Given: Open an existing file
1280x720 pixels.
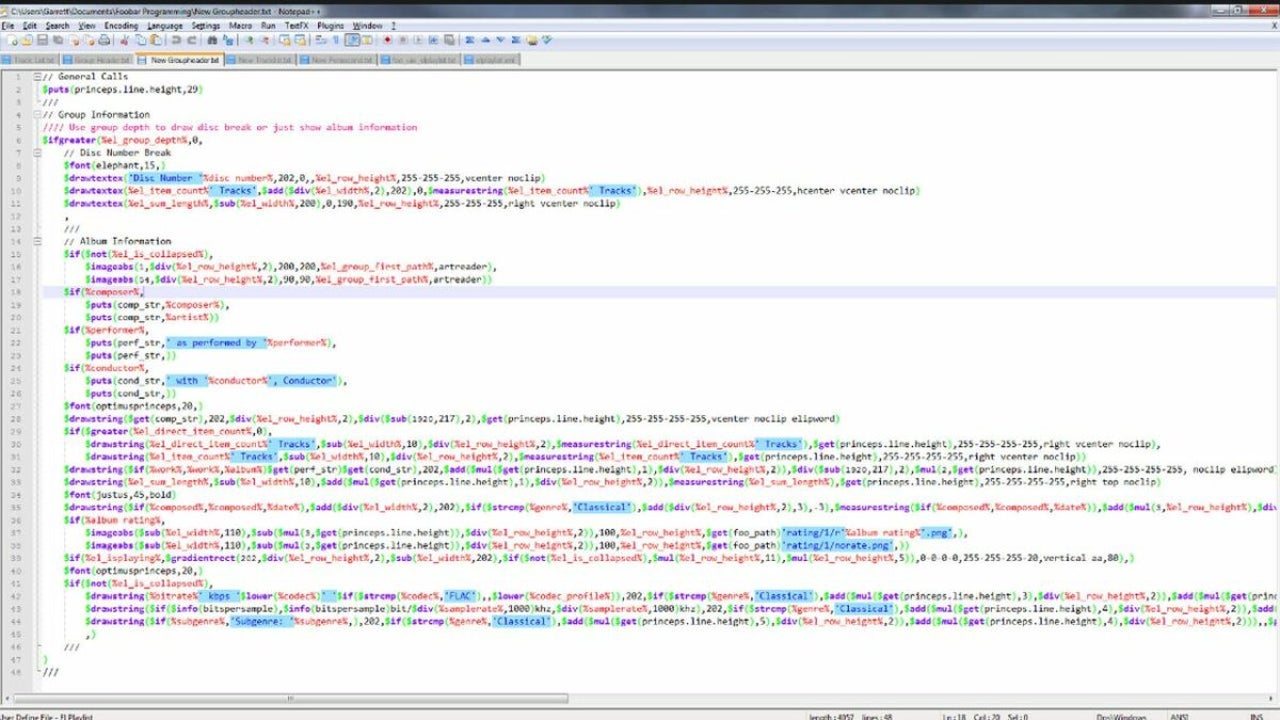Looking at the screenshot, I should pos(29,42).
